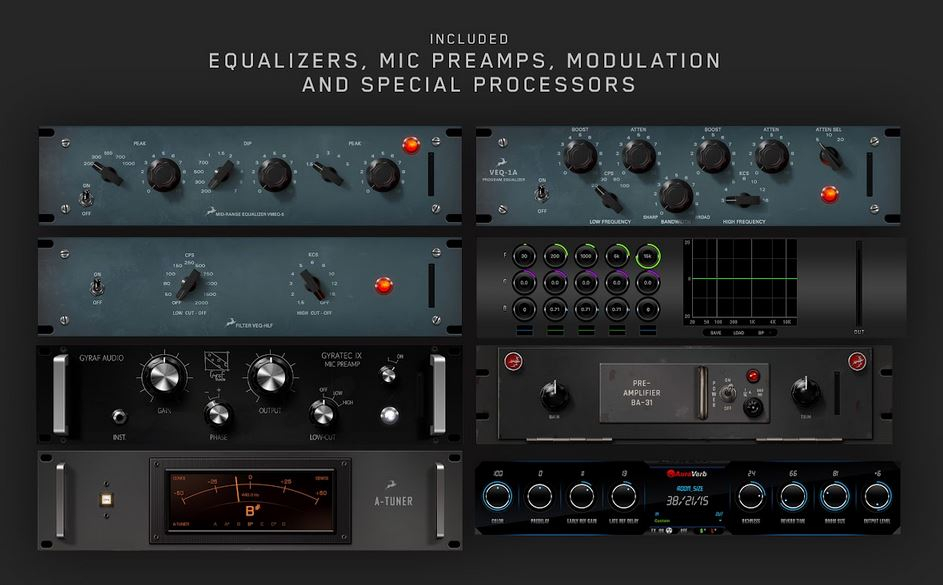Click SAVE under the EQ graph
This screenshot has width=943, height=585.
716,332
